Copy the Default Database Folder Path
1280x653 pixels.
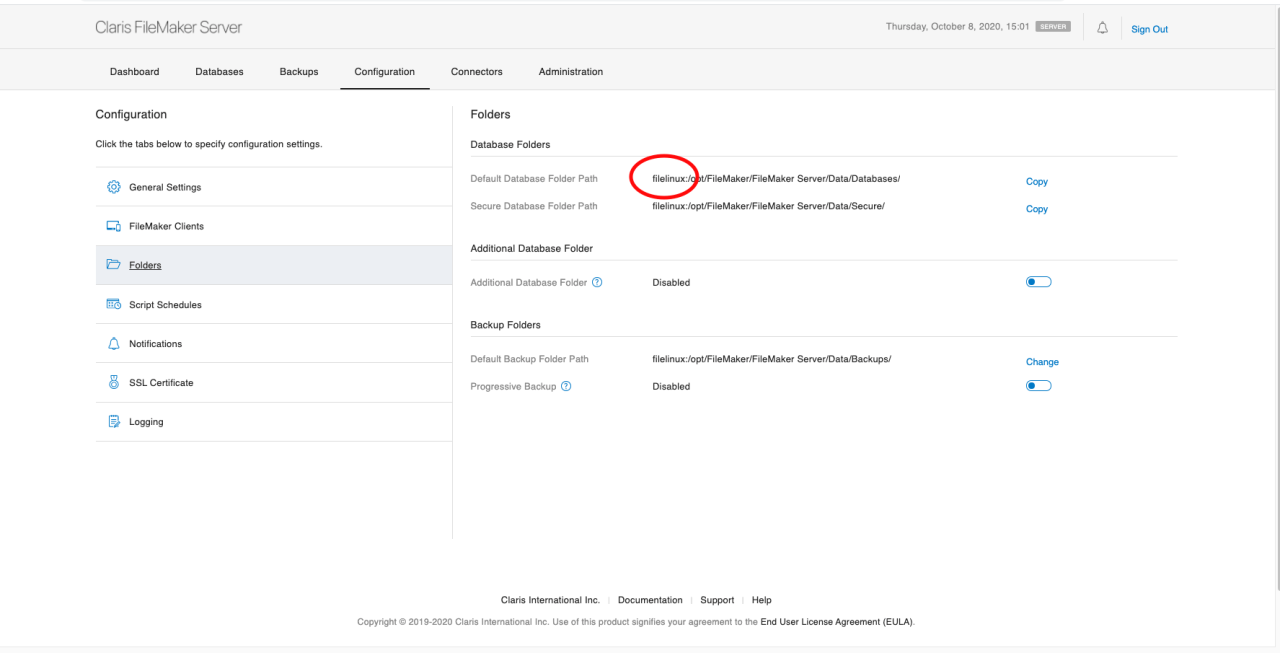coord(1037,182)
